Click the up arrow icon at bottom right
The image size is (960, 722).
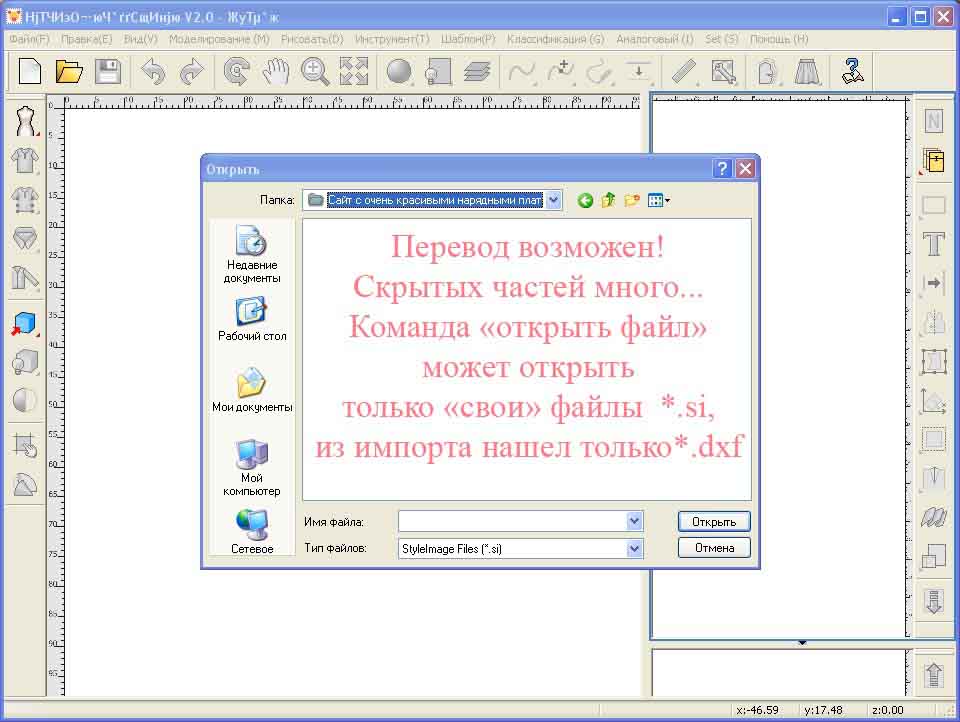(934, 675)
